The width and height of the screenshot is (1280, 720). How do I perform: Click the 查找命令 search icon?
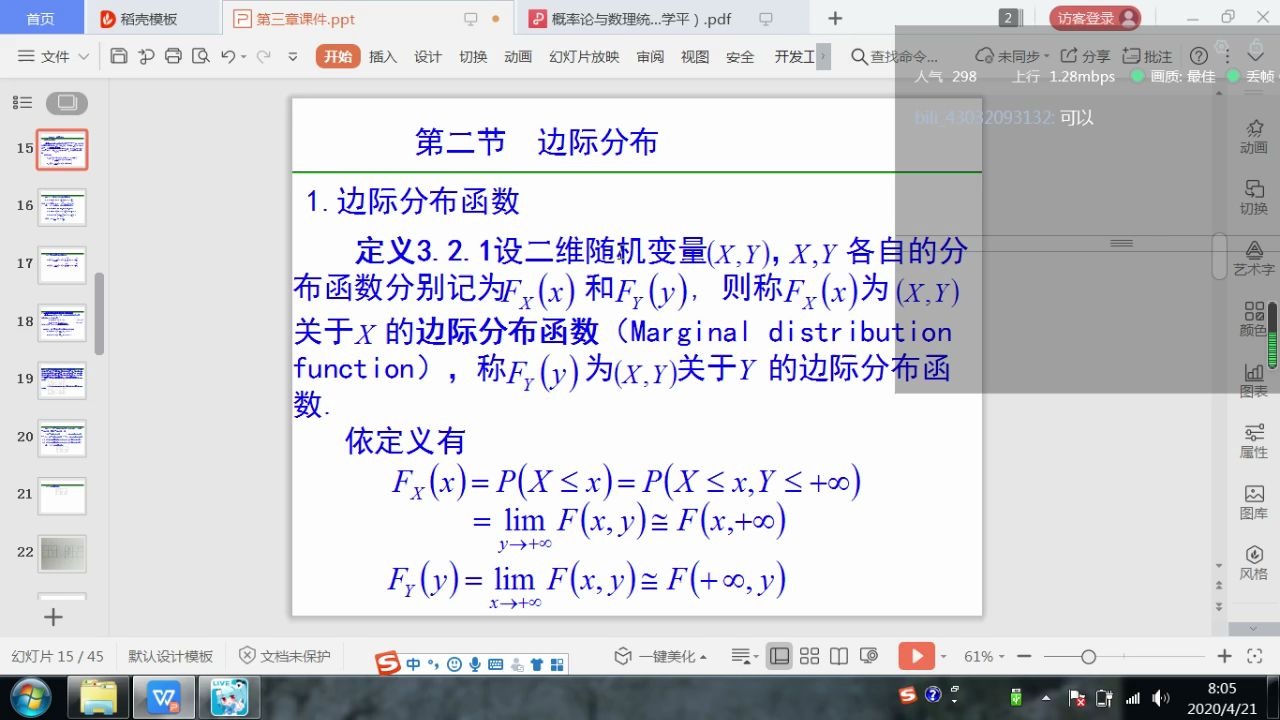(859, 57)
